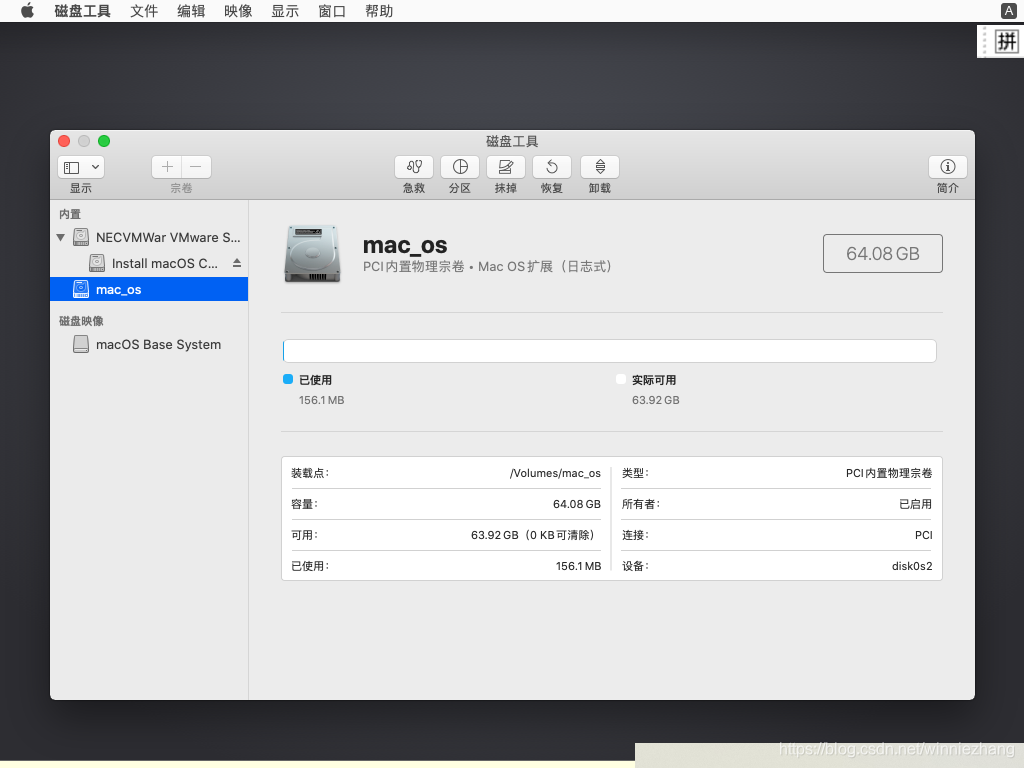Image resolution: width=1024 pixels, height=768 pixels.
Task: Click the Restore (恢复) toolbar icon
Action: point(552,167)
